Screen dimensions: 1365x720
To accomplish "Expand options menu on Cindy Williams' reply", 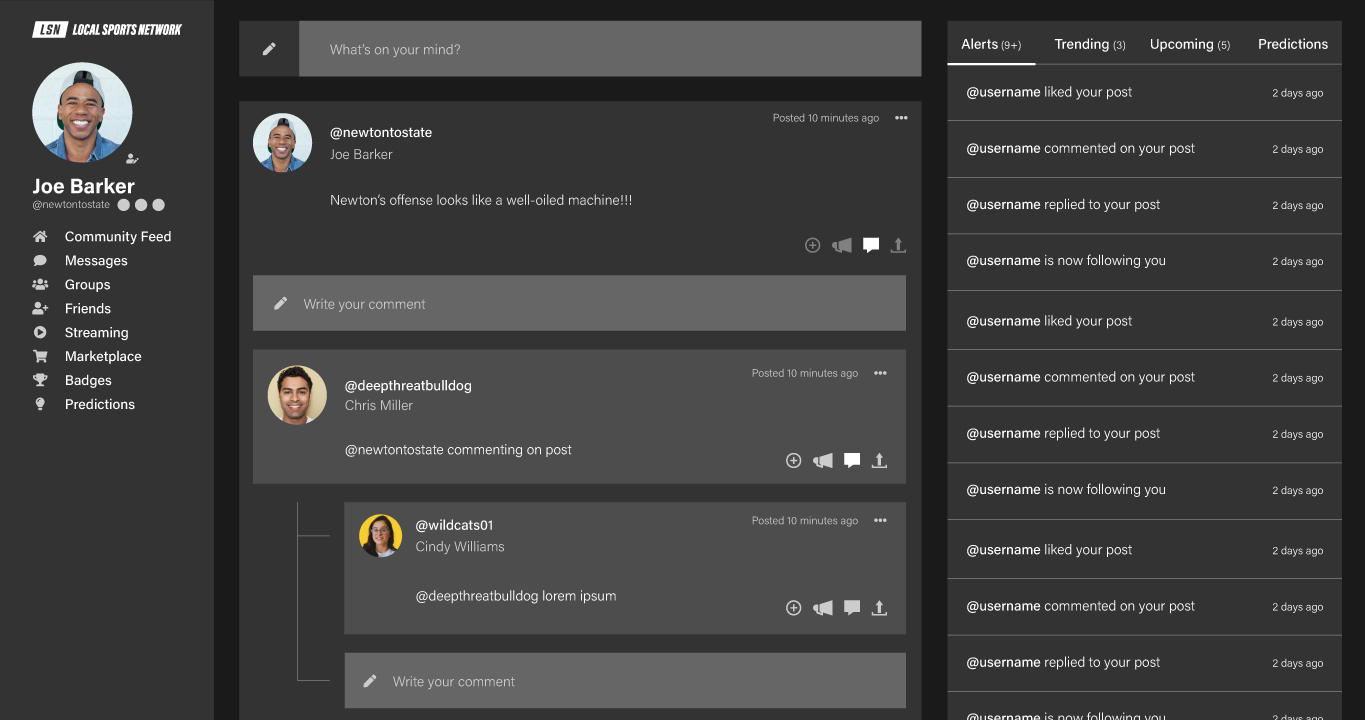I will [x=880, y=520].
